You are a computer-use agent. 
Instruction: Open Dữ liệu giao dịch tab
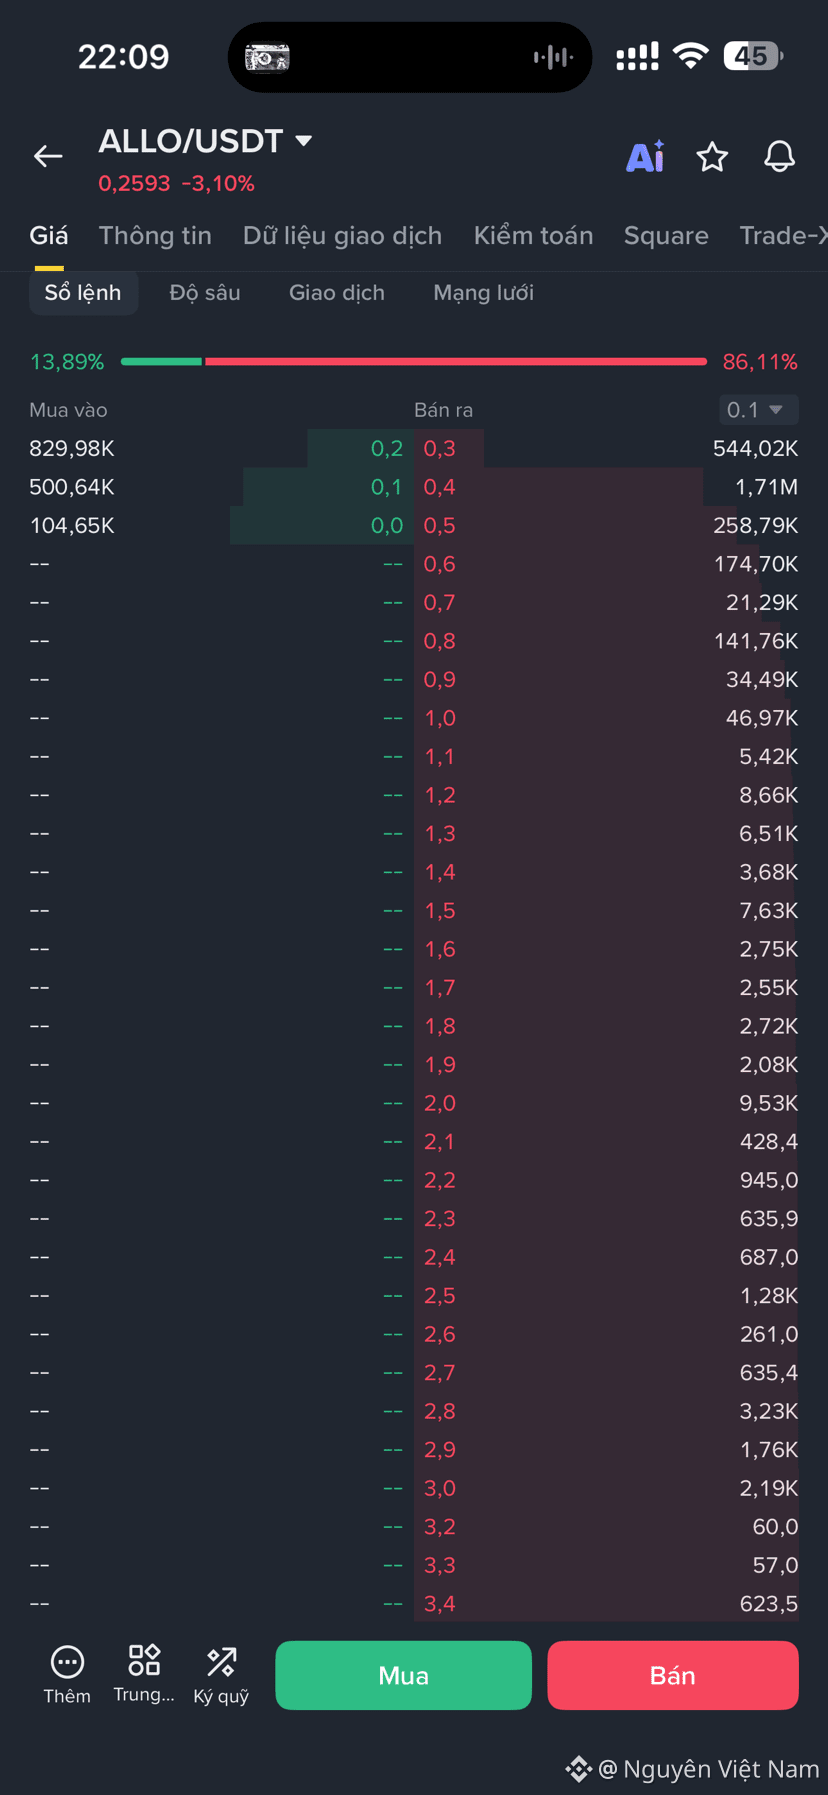[342, 236]
